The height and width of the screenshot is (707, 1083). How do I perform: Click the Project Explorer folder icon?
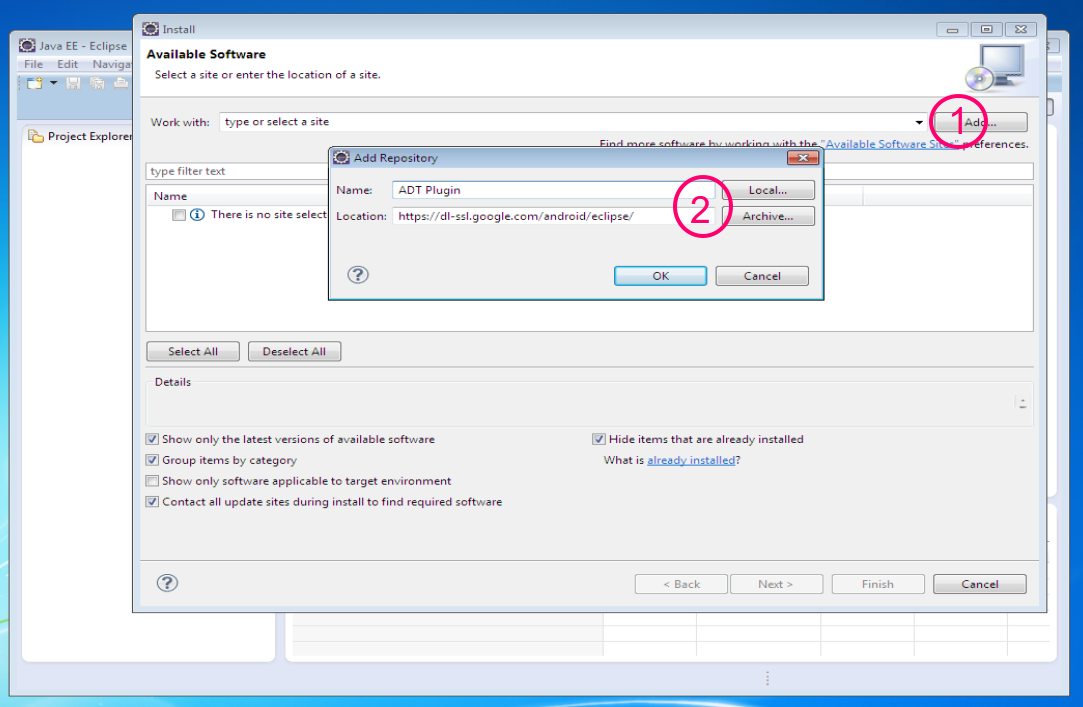[x=35, y=136]
